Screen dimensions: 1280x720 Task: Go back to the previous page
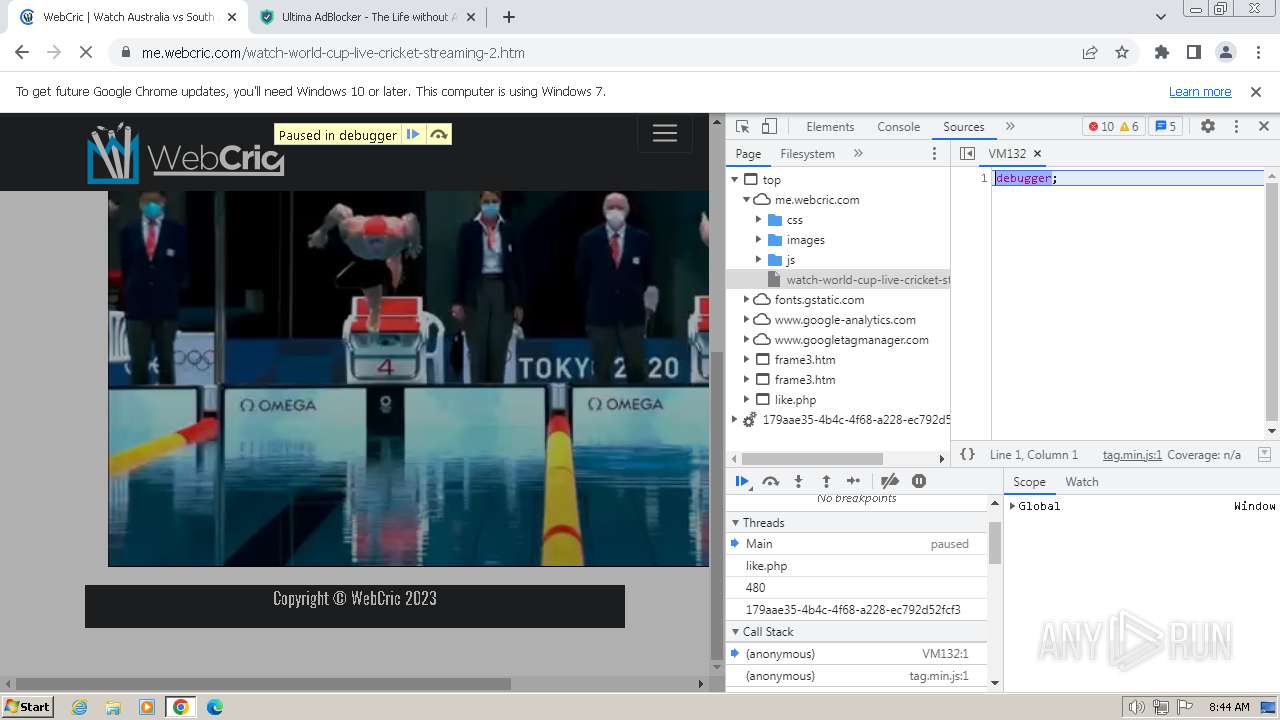point(22,53)
